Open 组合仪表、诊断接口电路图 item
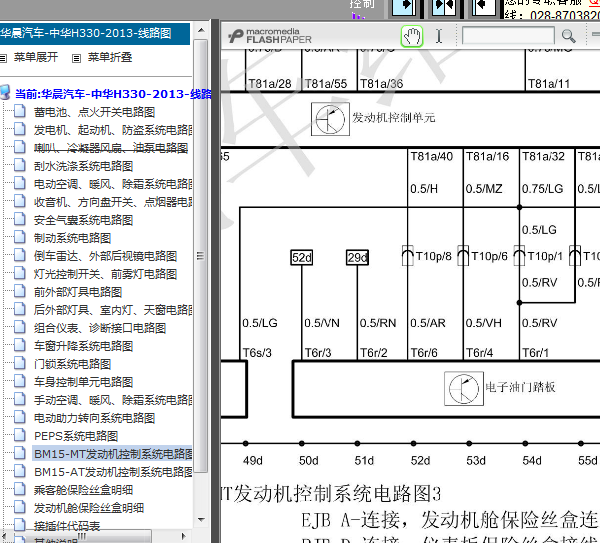 100,328
